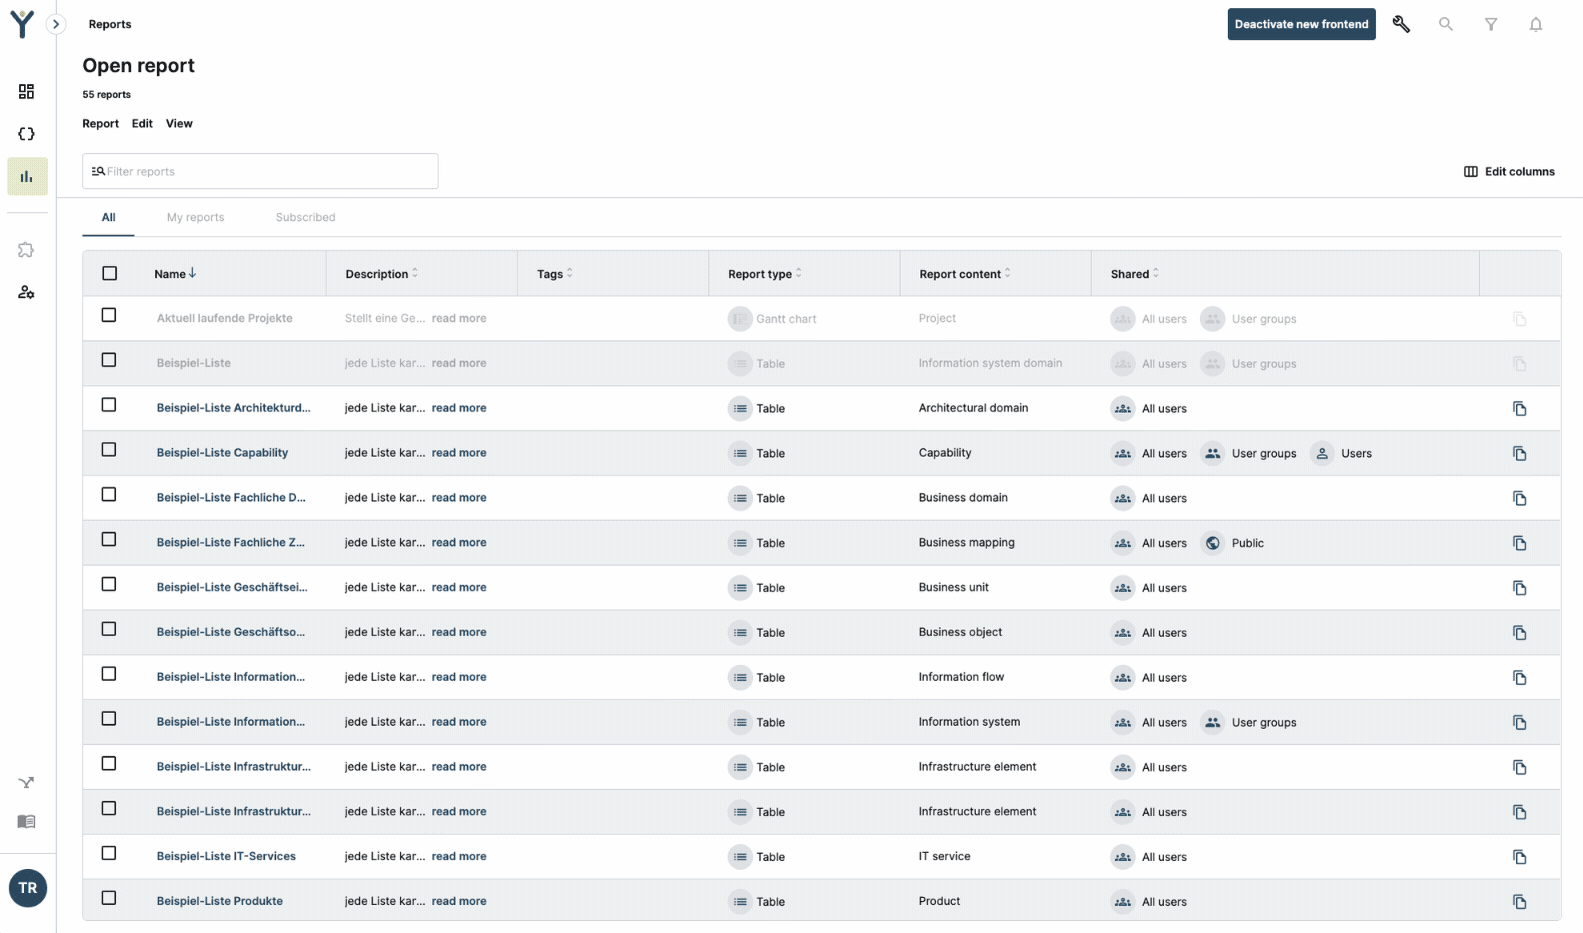Click the wrench tools icon
Image resolution: width=1583 pixels, height=933 pixels.
pyautogui.click(x=1401, y=24)
